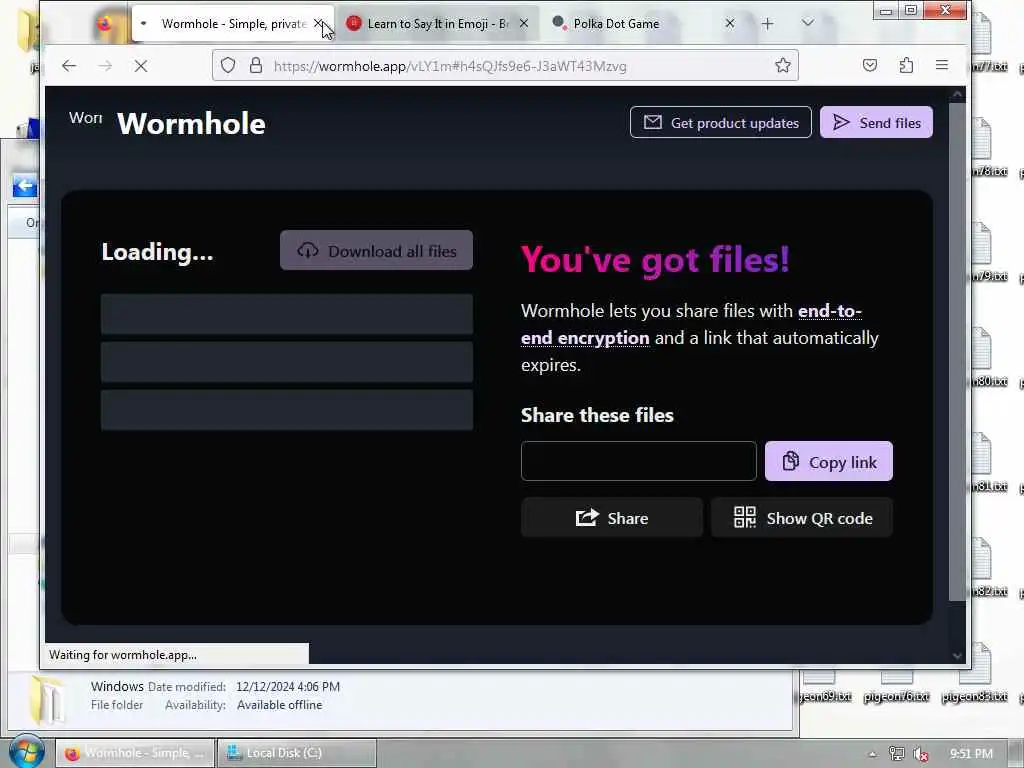Image resolution: width=1024 pixels, height=768 pixels.
Task: Open the tracking protection shield icon
Action: coord(228,65)
